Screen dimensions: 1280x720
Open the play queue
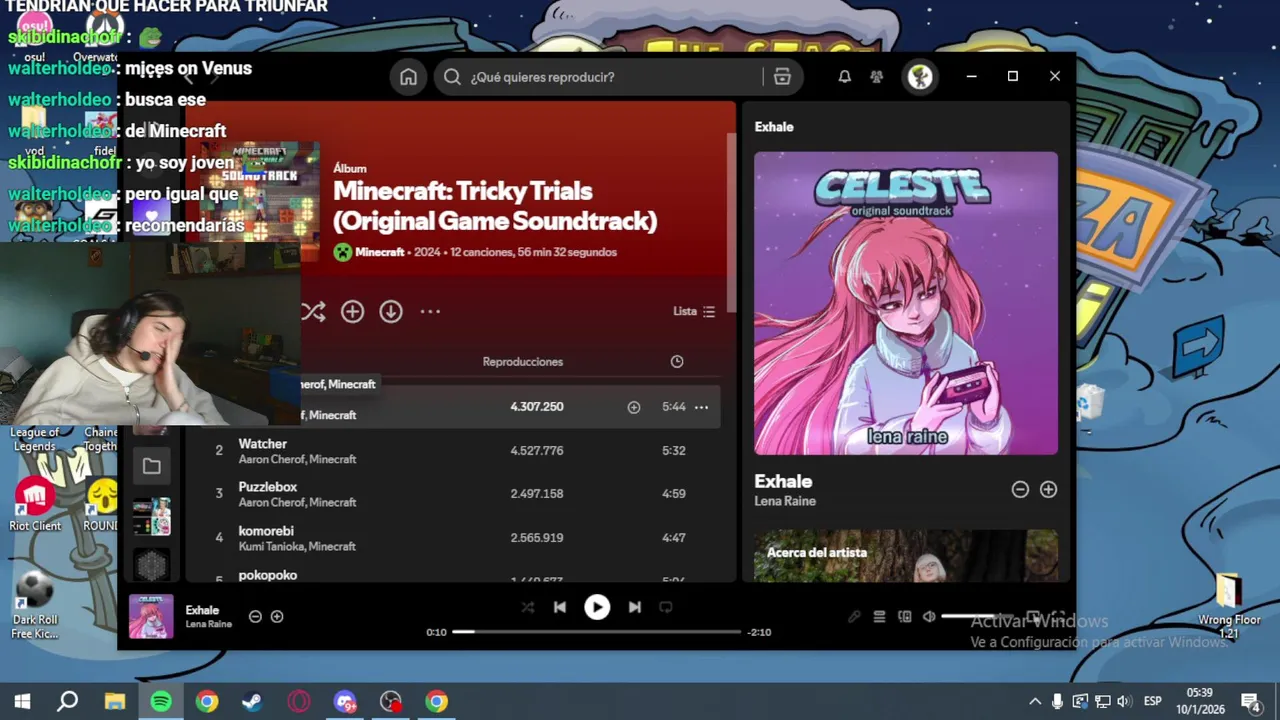[879, 617]
